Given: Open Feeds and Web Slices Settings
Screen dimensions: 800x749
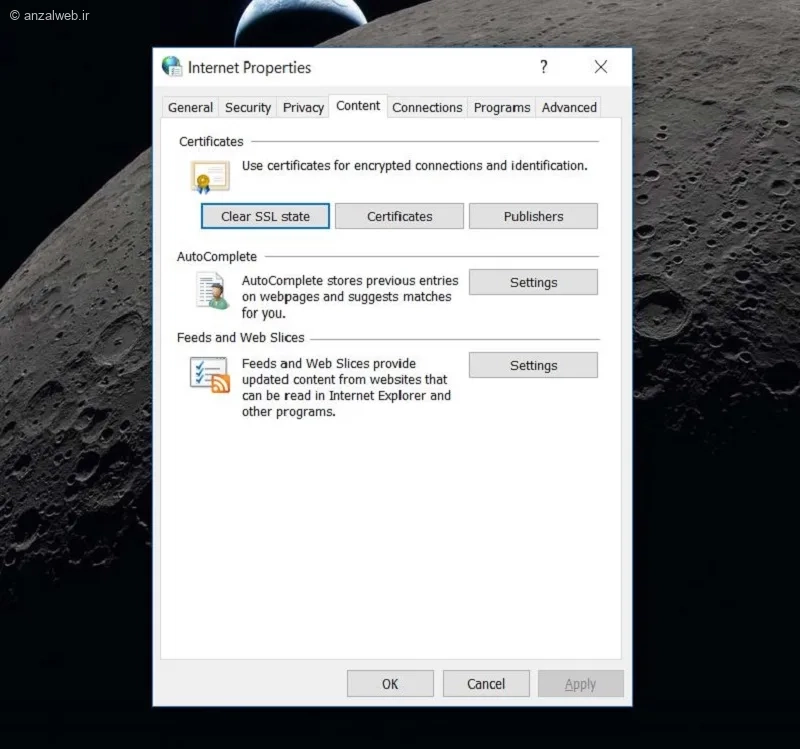Looking at the screenshot, I should tap(533, 365).
